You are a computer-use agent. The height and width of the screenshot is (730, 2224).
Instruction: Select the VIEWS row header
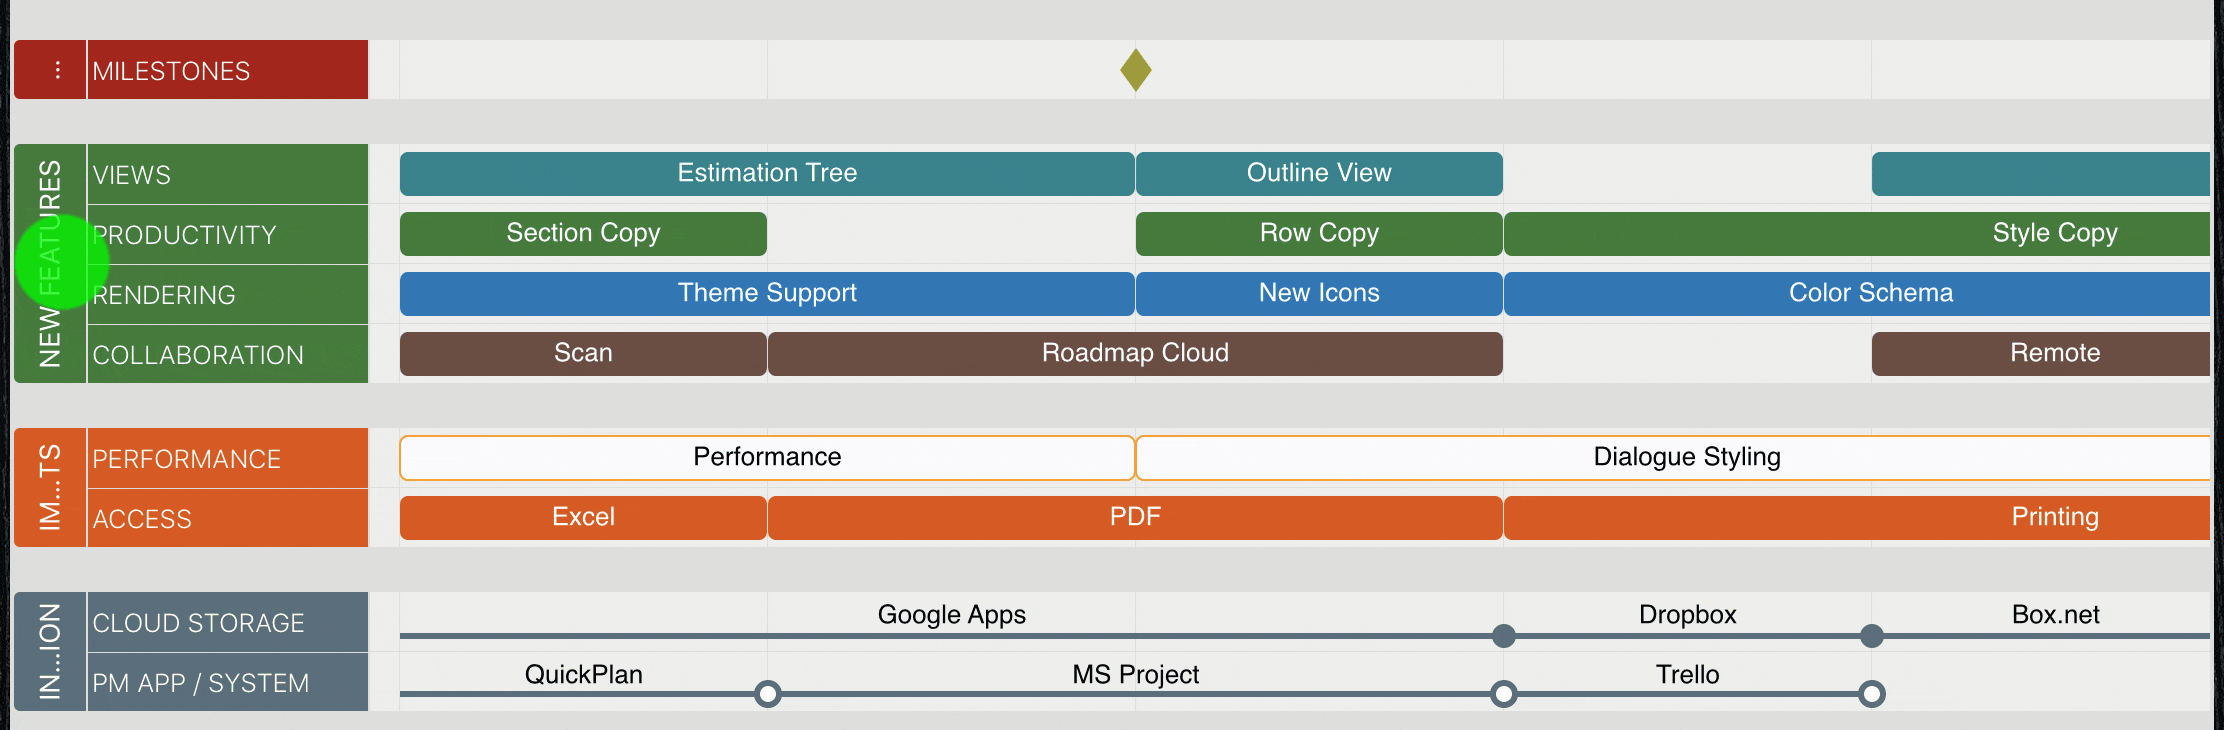coord(227,175)
